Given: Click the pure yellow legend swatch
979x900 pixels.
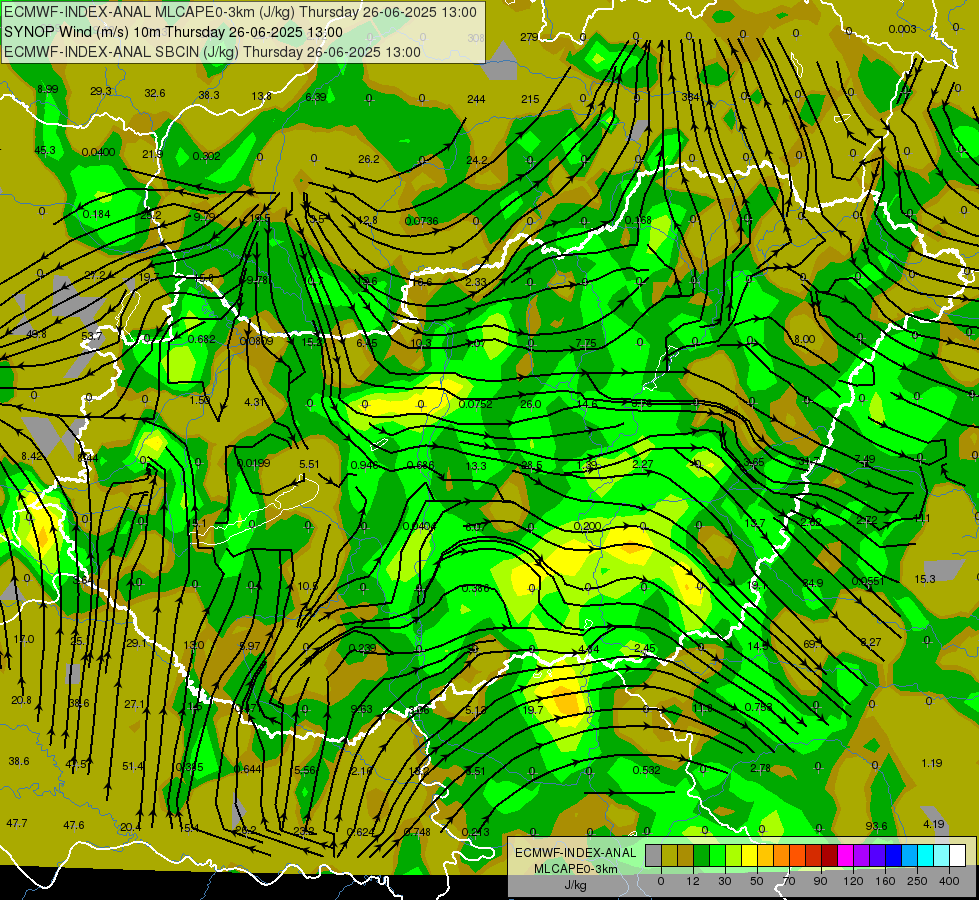Looking at the screenshot, I should tap(750, 855).
